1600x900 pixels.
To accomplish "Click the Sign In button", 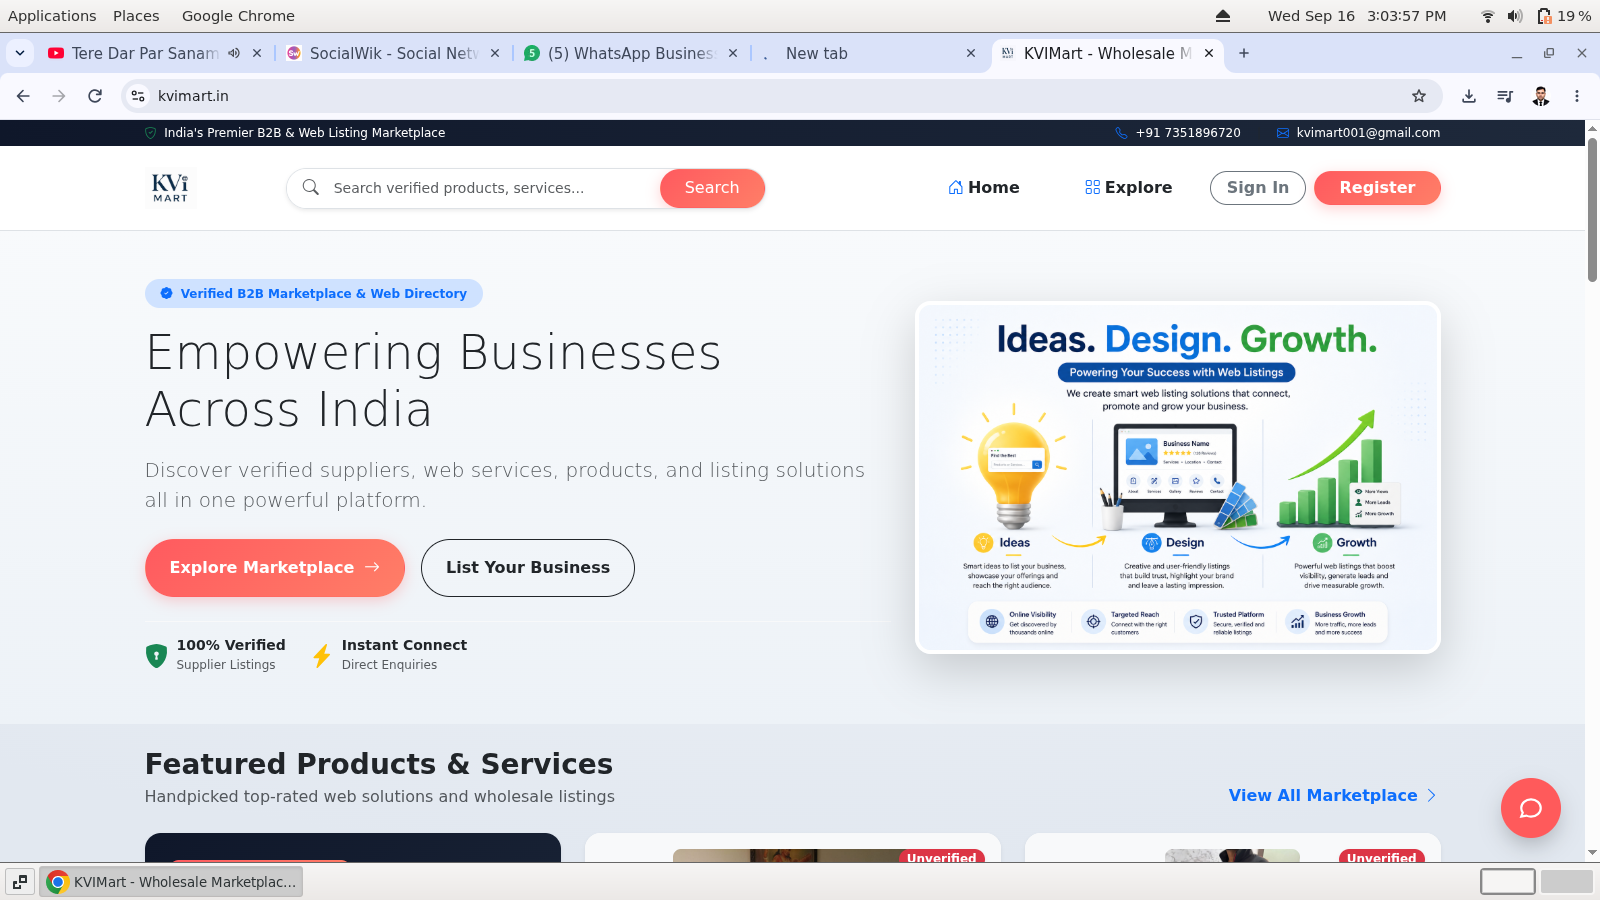I will coord(1257,187).
